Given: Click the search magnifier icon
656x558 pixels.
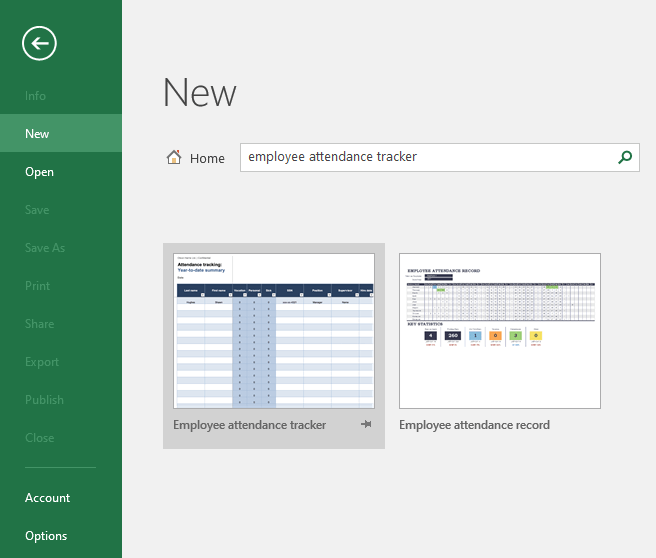Looking at the screenshot, I should (625, 157).
